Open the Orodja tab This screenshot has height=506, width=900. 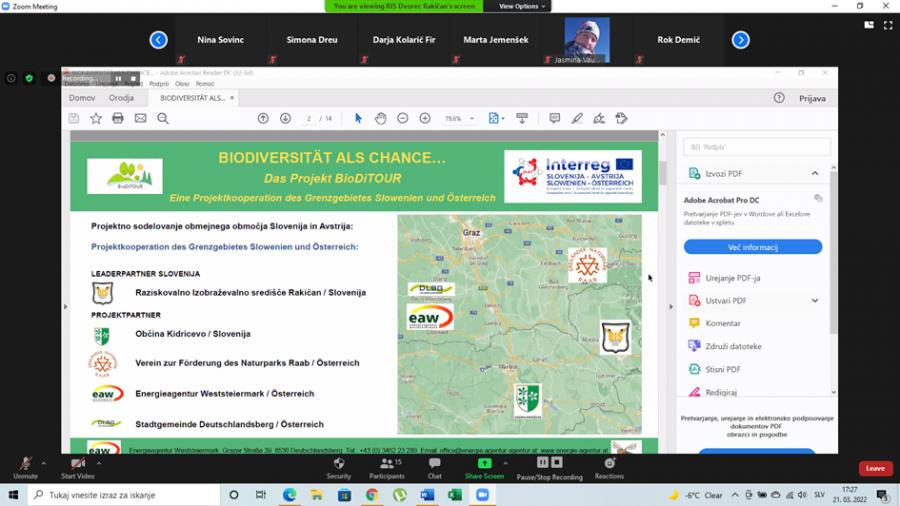[121, 98]
